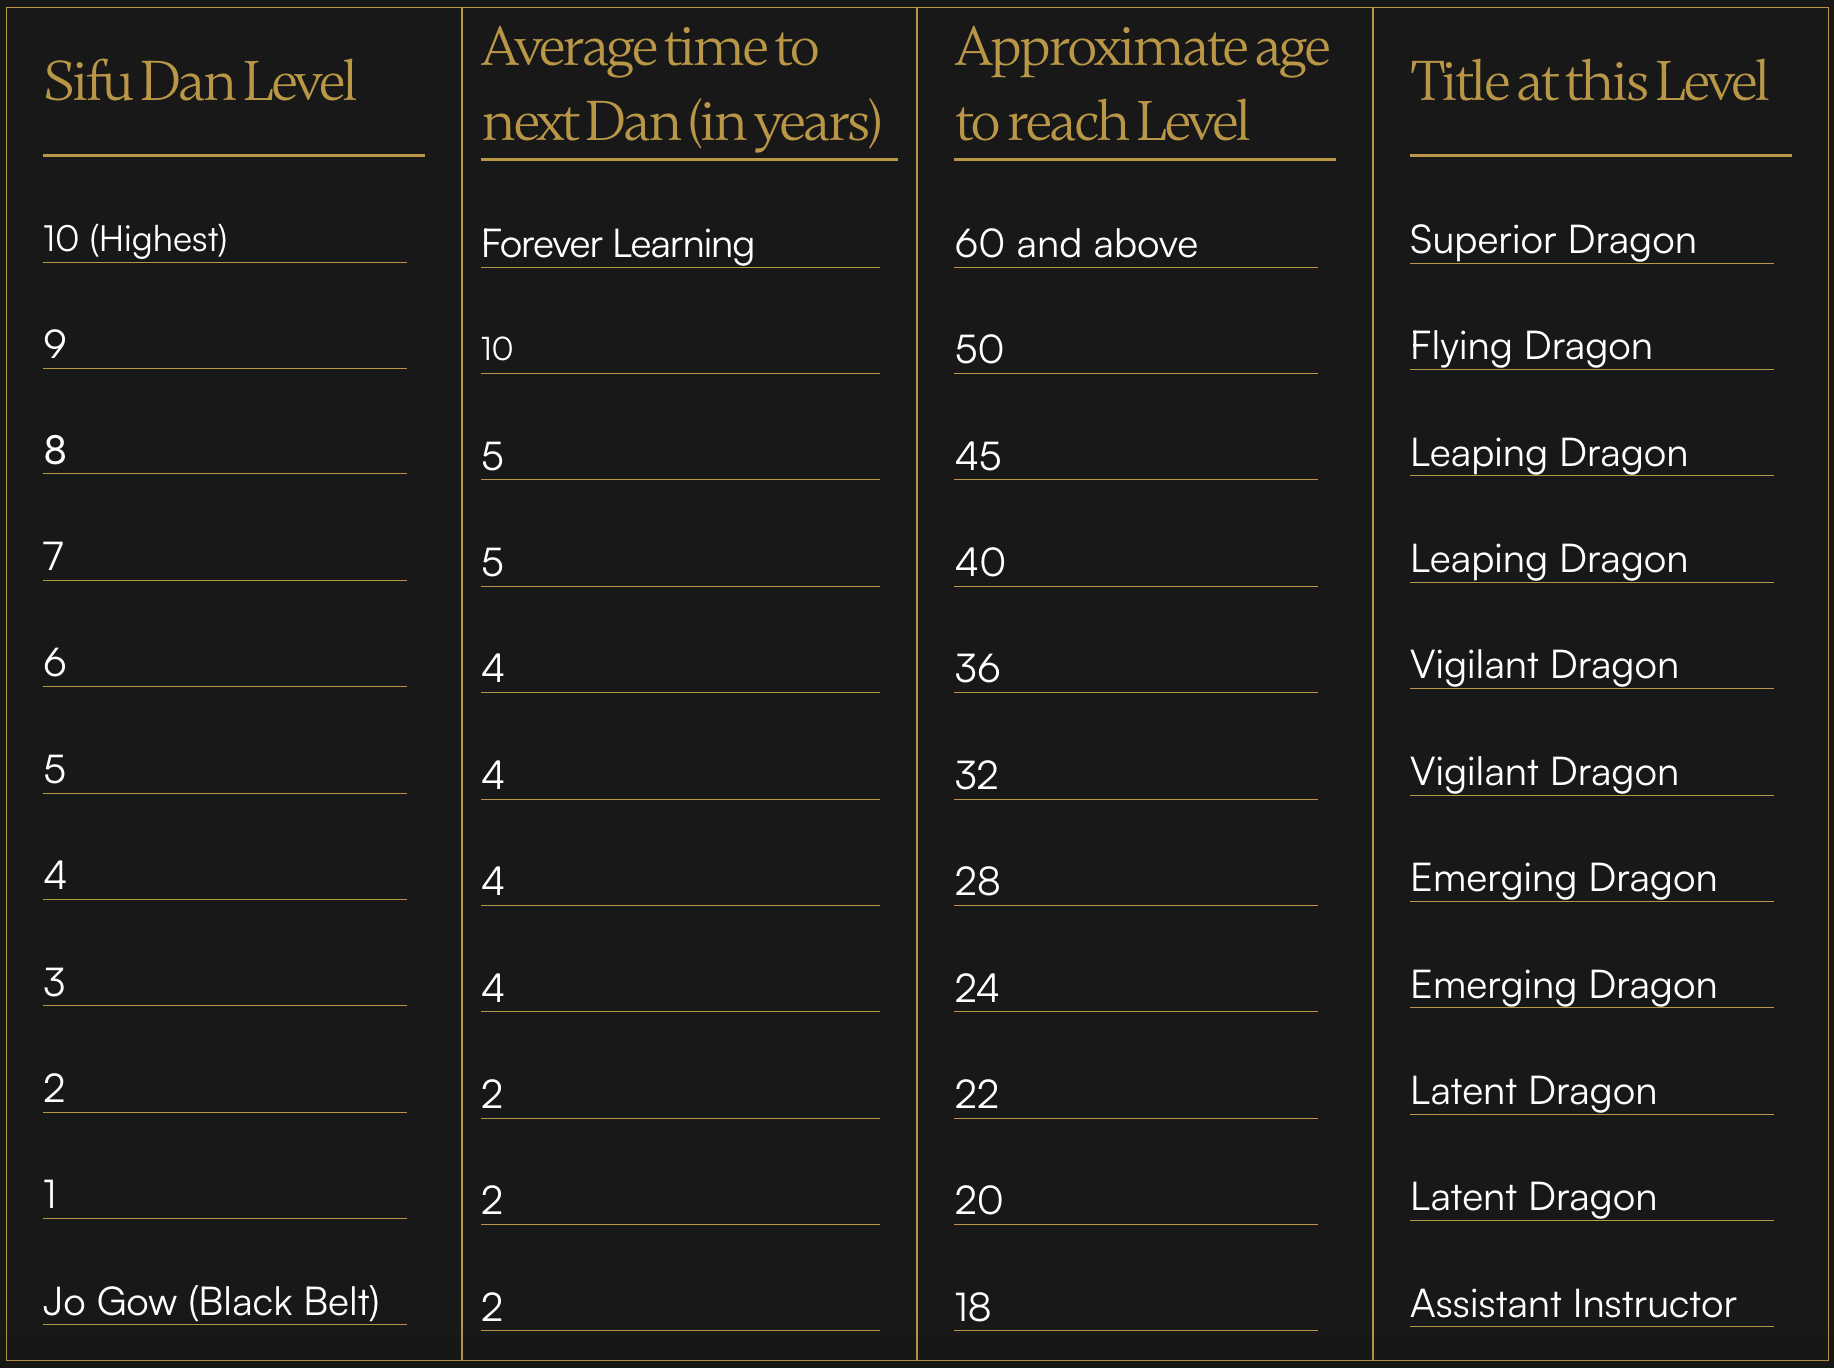
Task: Click the age value 45
Action: point(977,457)
